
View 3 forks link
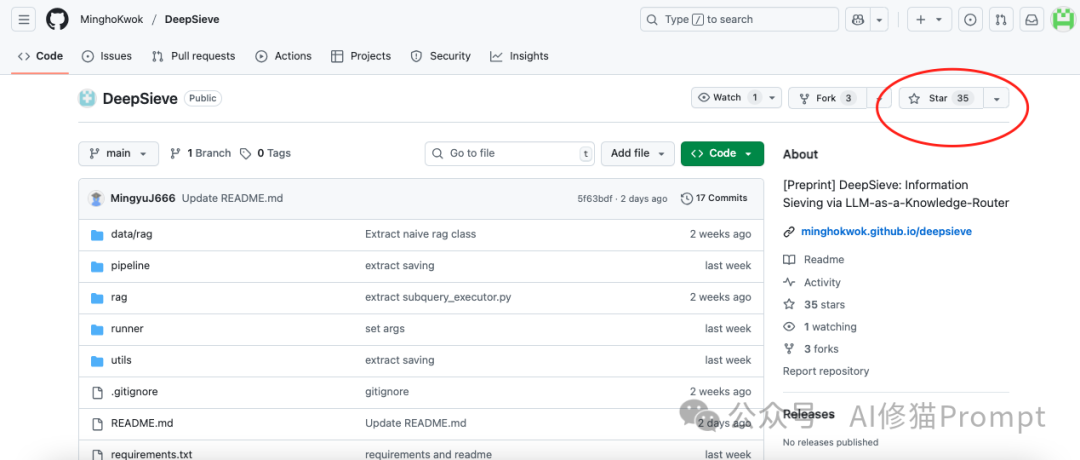pos(821,349)
